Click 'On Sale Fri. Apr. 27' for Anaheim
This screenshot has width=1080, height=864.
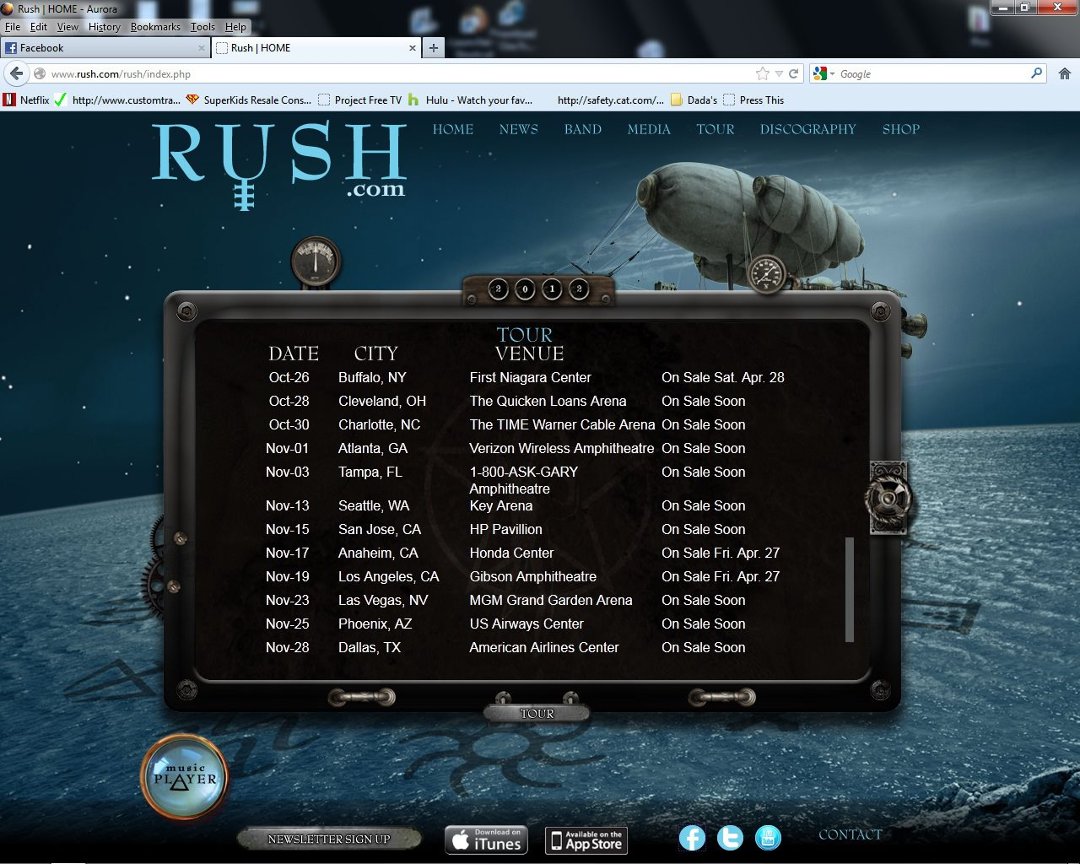tap(720, 553)
